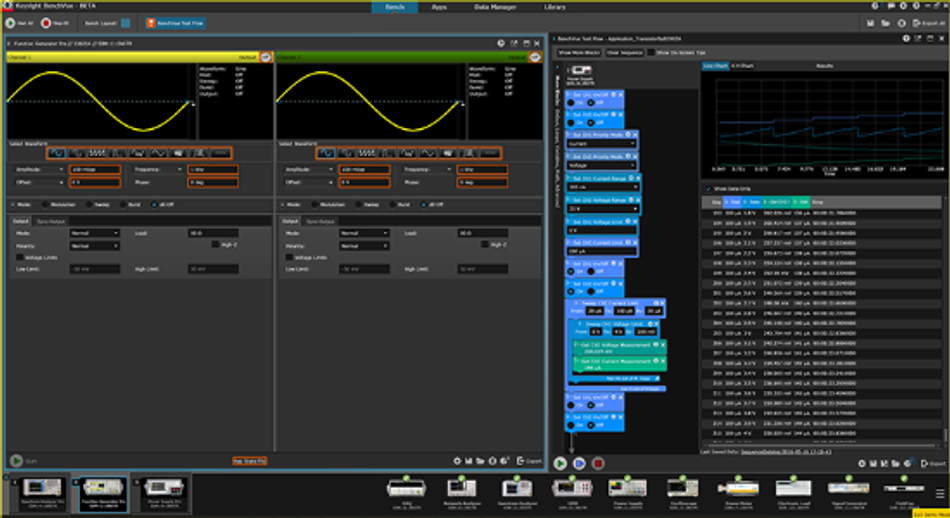Select the DMM instrument icon
The height and width of the screenshot is (518, 950).
tap(573, 490)
